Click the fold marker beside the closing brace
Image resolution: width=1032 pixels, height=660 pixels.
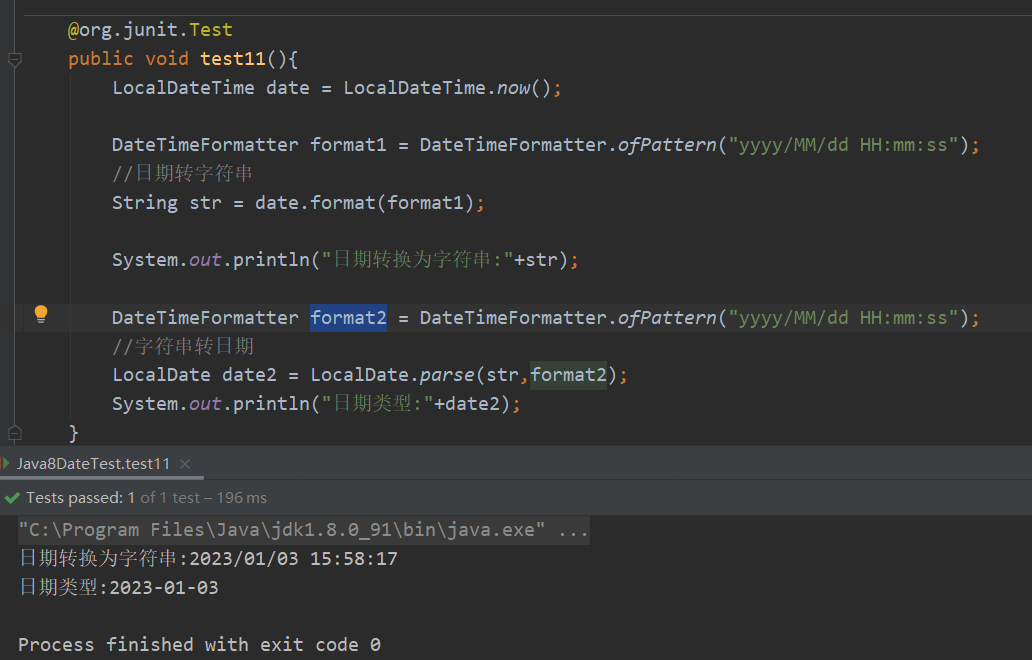tap(14, 433)
